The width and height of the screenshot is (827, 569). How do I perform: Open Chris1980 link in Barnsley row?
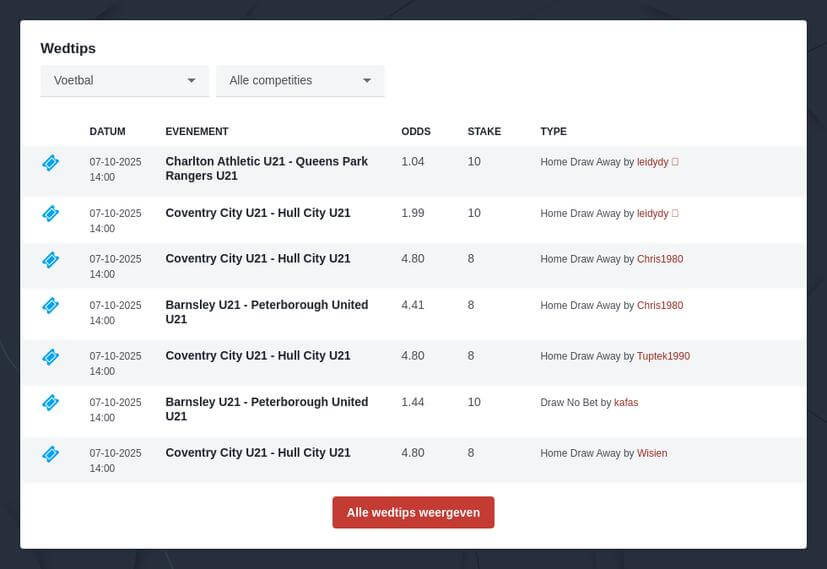tap(660, 306)
